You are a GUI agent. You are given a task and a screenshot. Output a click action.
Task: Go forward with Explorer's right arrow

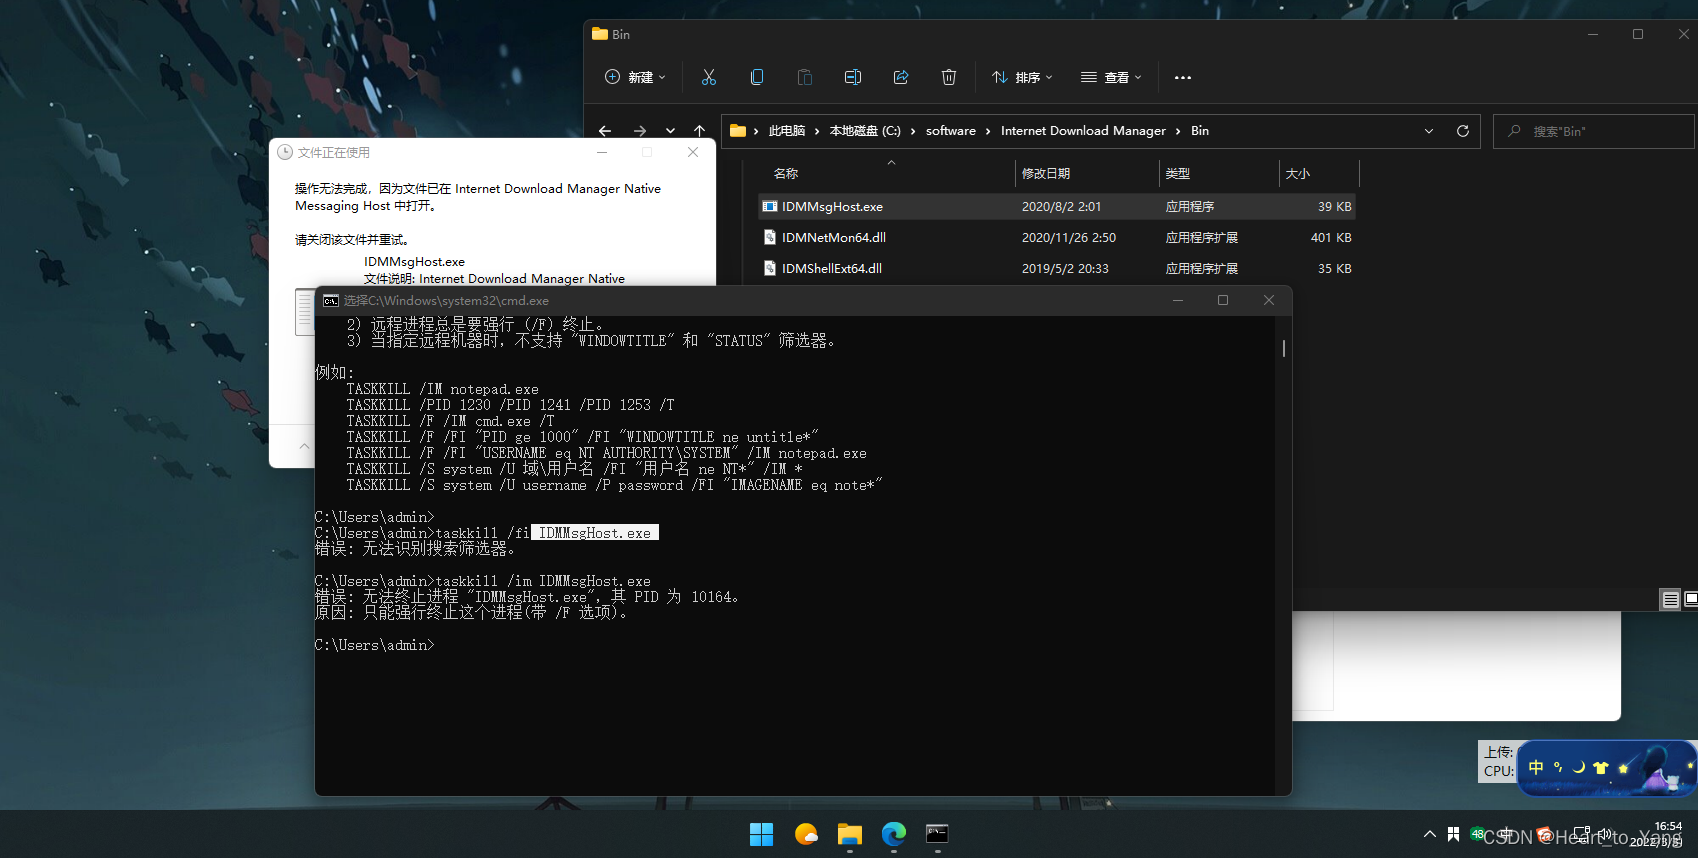pos(640,131)
